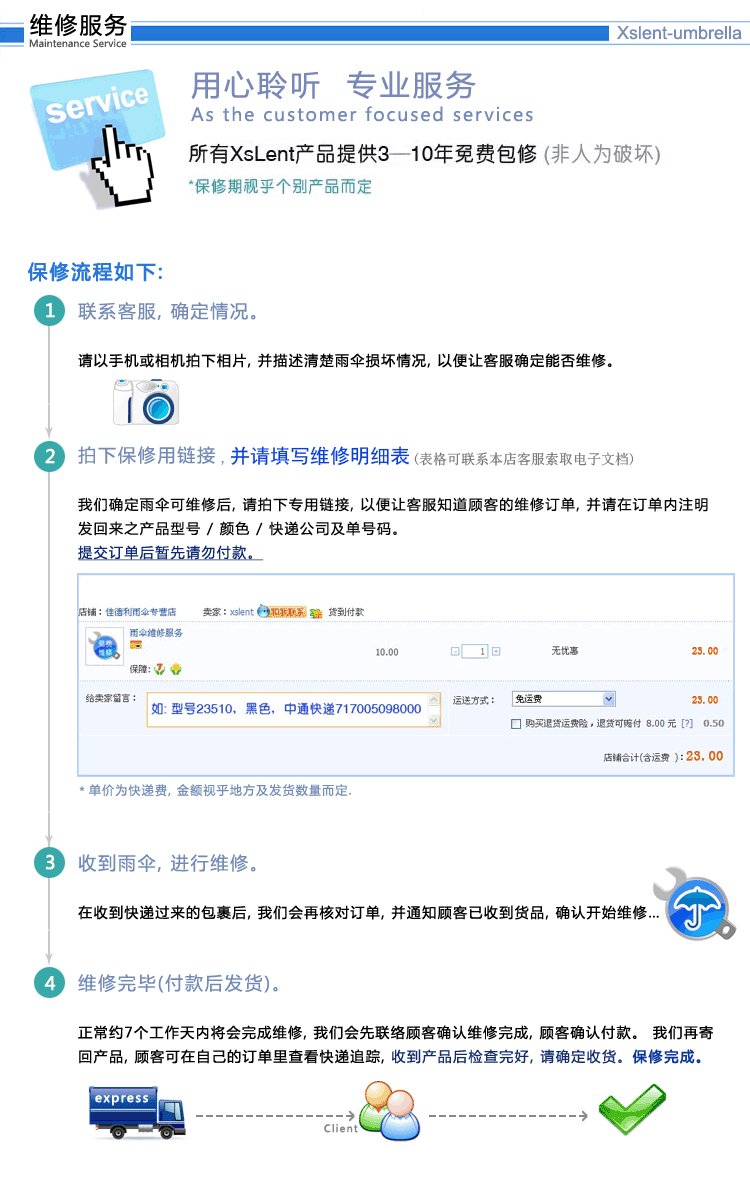Click the [?] insurance help link
This screenshot has width=750, height=1186.
(x=686, y=723)
